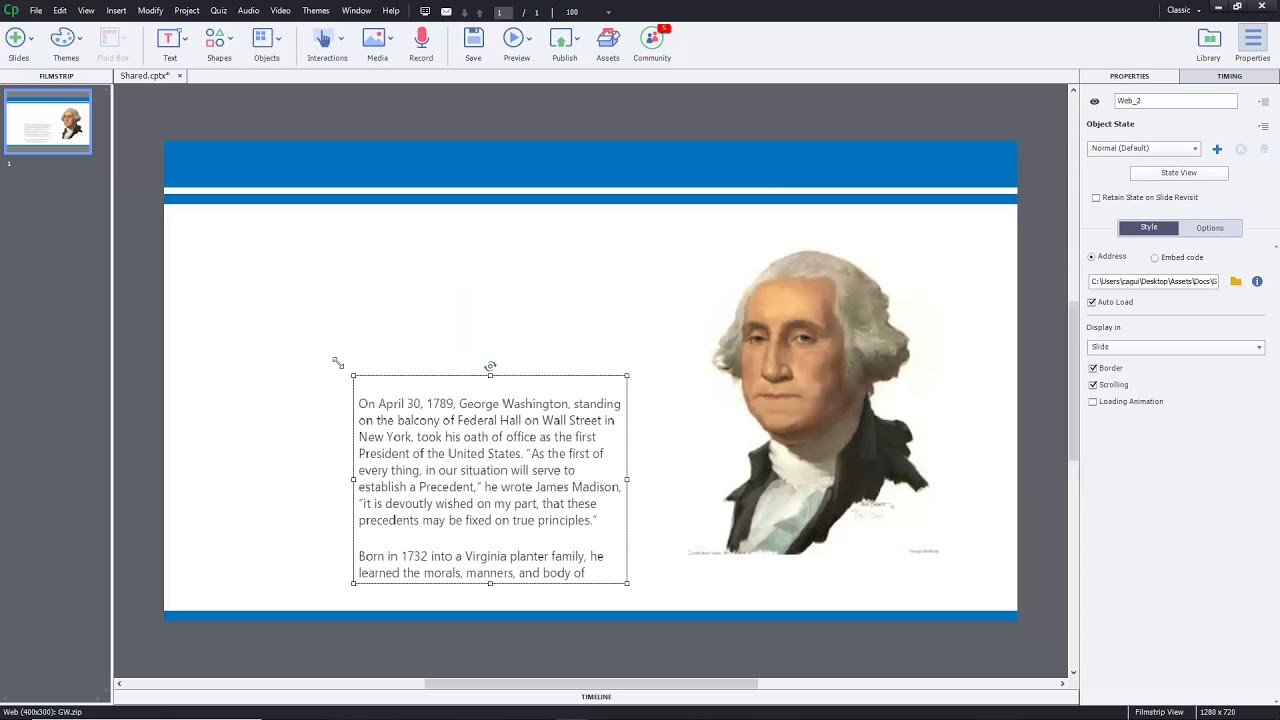Click the blue plus add state icon

[1217, 149]
